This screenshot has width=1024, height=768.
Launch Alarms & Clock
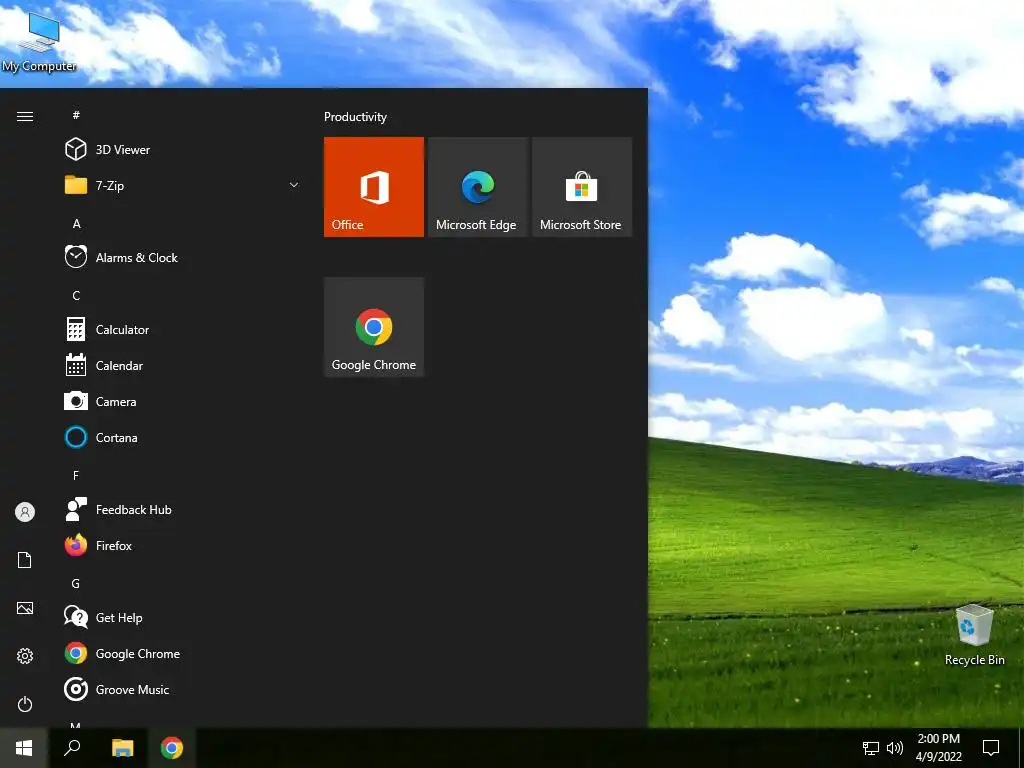183,257
